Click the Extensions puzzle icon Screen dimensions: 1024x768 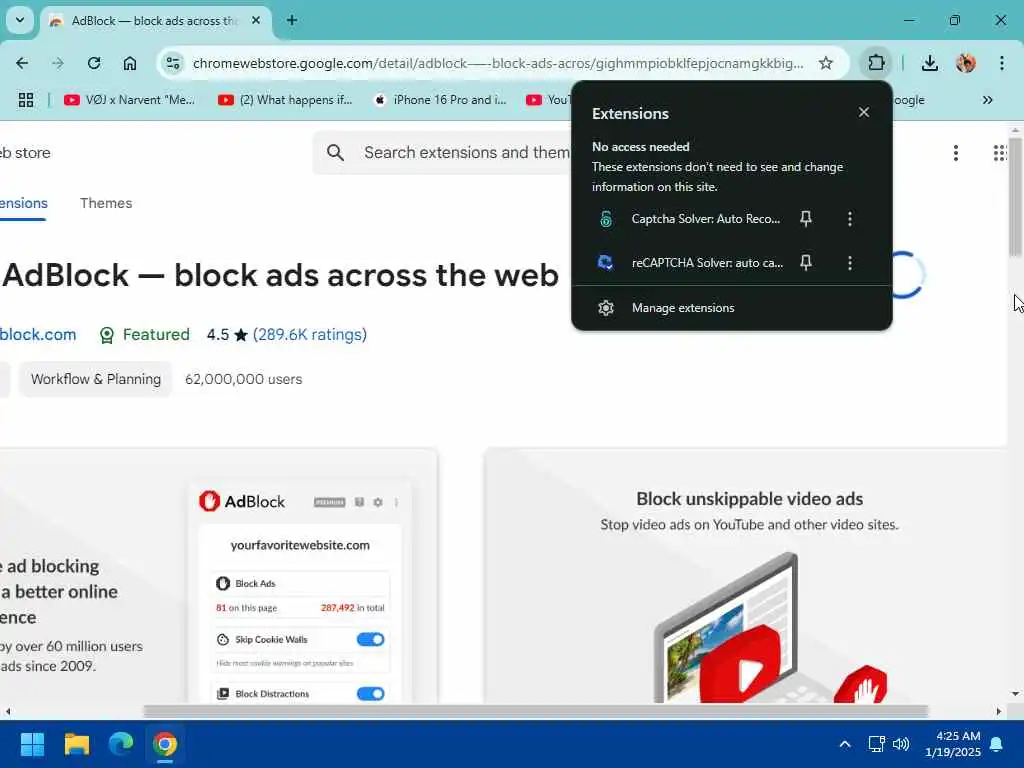[876, 63]
